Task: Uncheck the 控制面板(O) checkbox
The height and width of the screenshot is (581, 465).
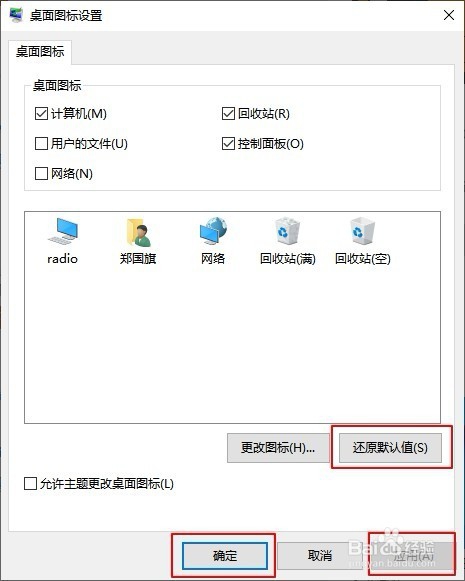Action: tap(228, 143)
